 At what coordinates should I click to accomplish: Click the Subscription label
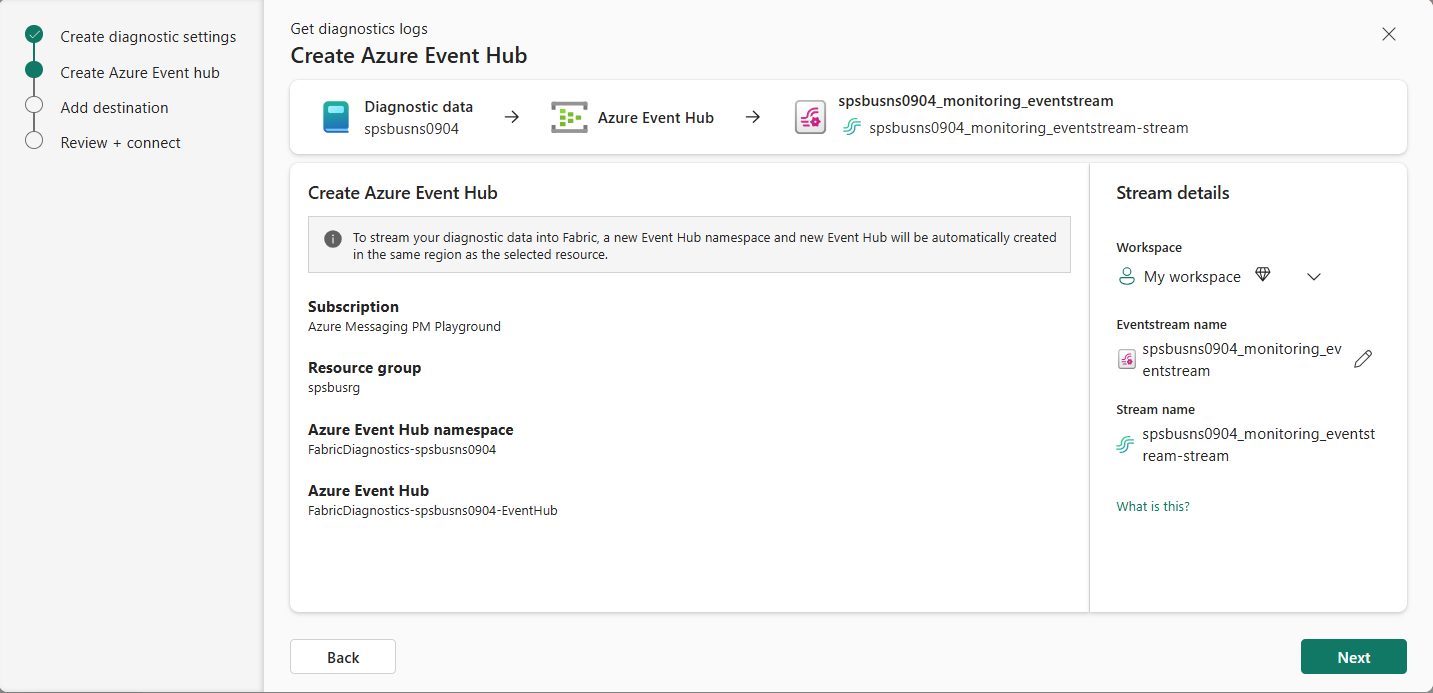tap(353, 307)
